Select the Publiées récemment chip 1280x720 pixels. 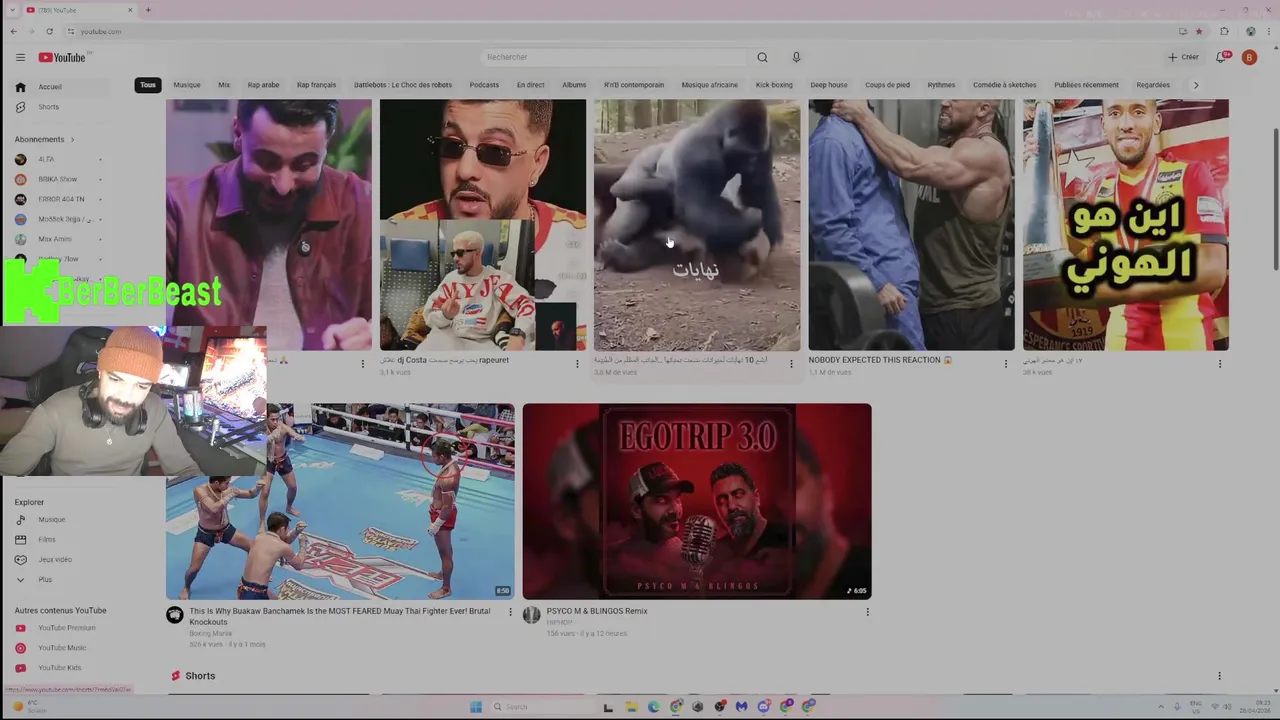point(1086,85)
